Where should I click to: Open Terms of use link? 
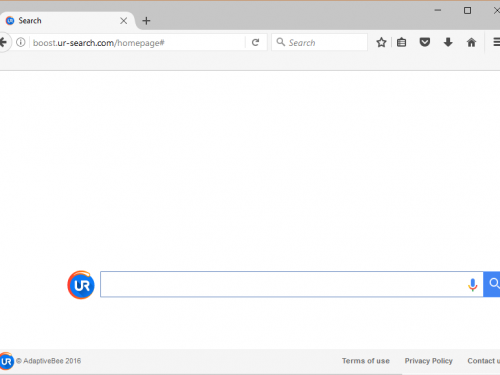pos(366,361)
